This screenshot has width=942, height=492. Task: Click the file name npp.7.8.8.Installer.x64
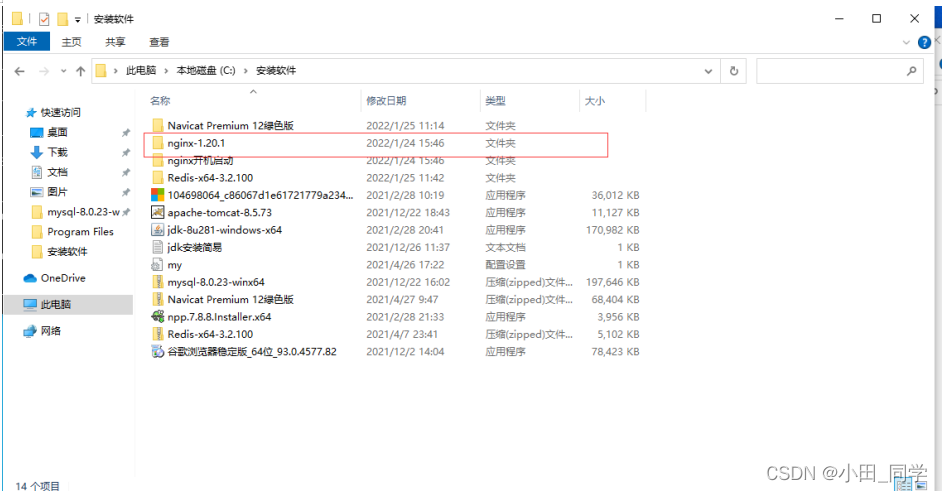coord(219,317)
